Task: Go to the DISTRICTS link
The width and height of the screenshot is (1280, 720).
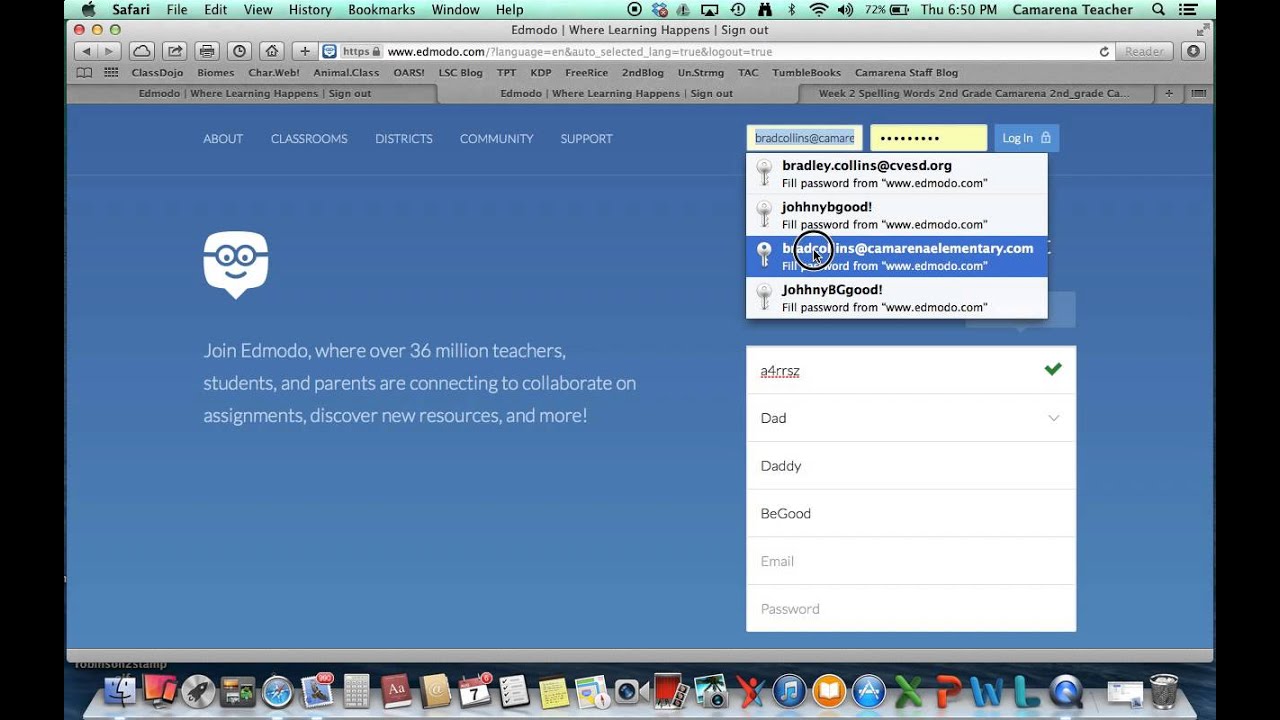Action: [x=404, y=139]
